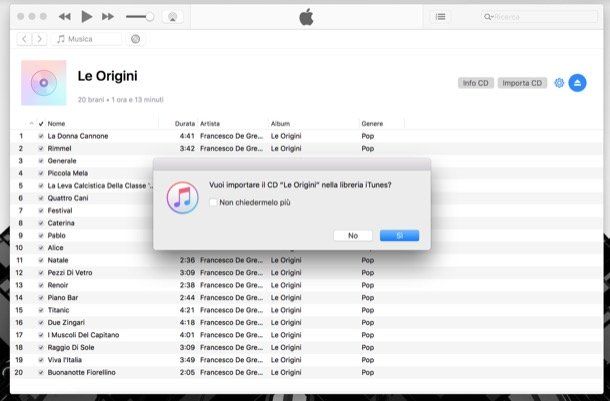
Task: Click the rewind previous track button
Action: 65,17
